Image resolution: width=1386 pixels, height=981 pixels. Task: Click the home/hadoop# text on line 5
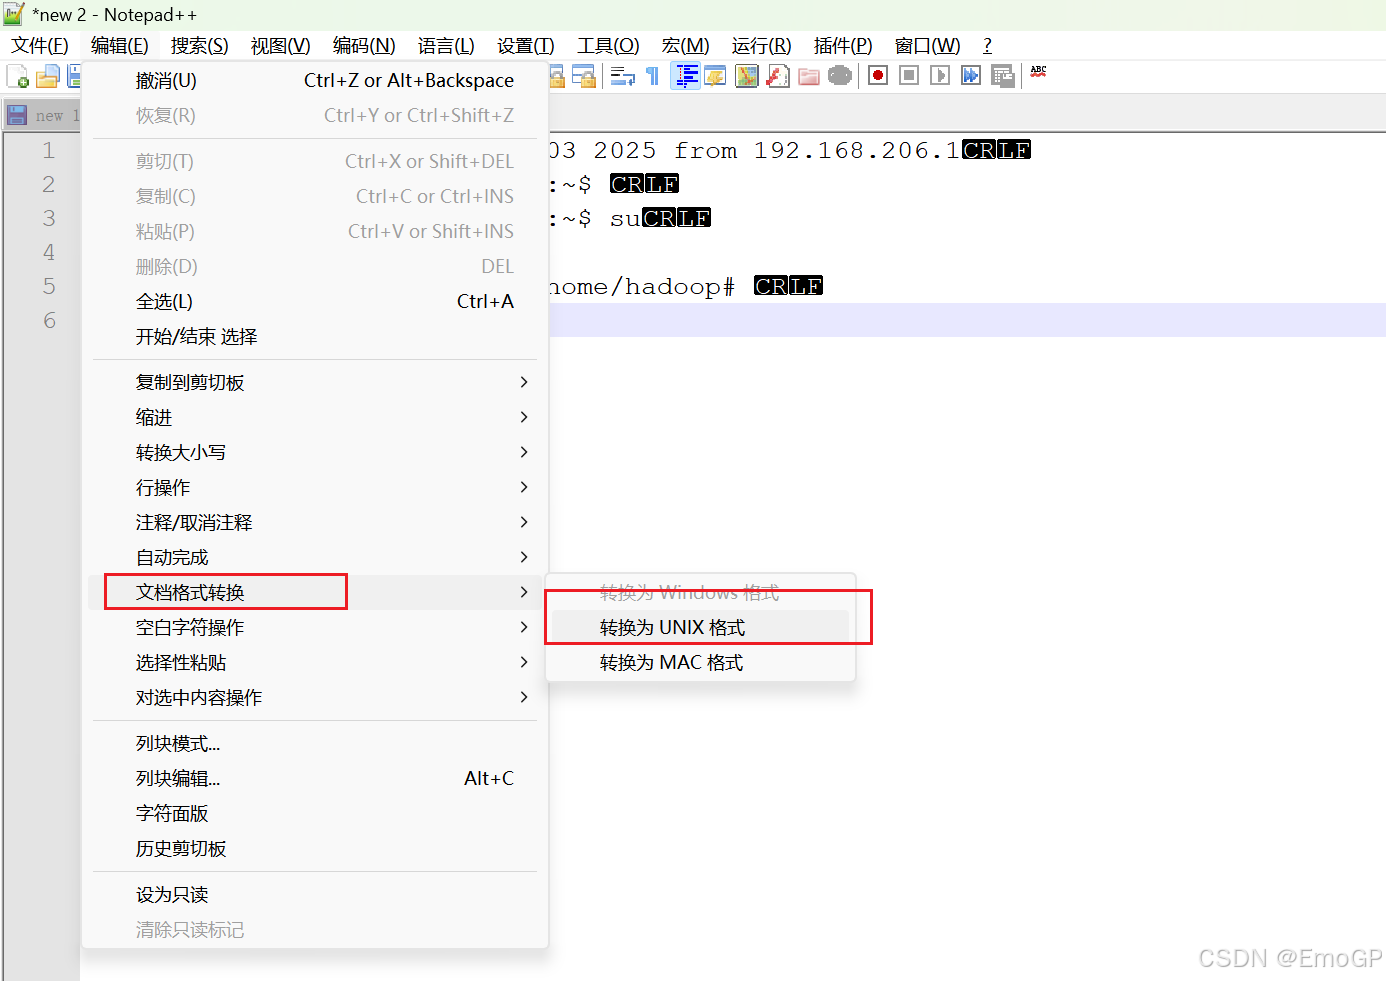[x=642, y=287]
